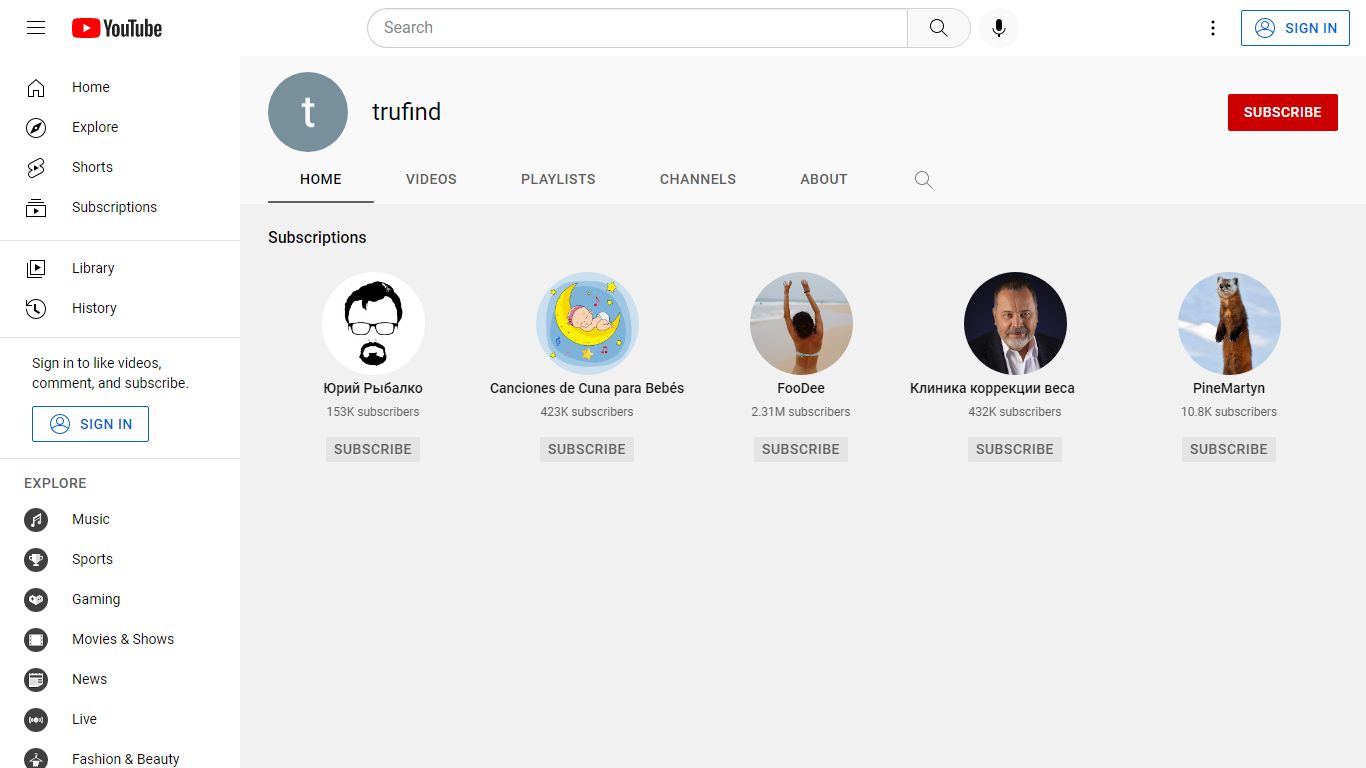
Task: Click the Sports trophy icon
Action: [x=36, y=559]
